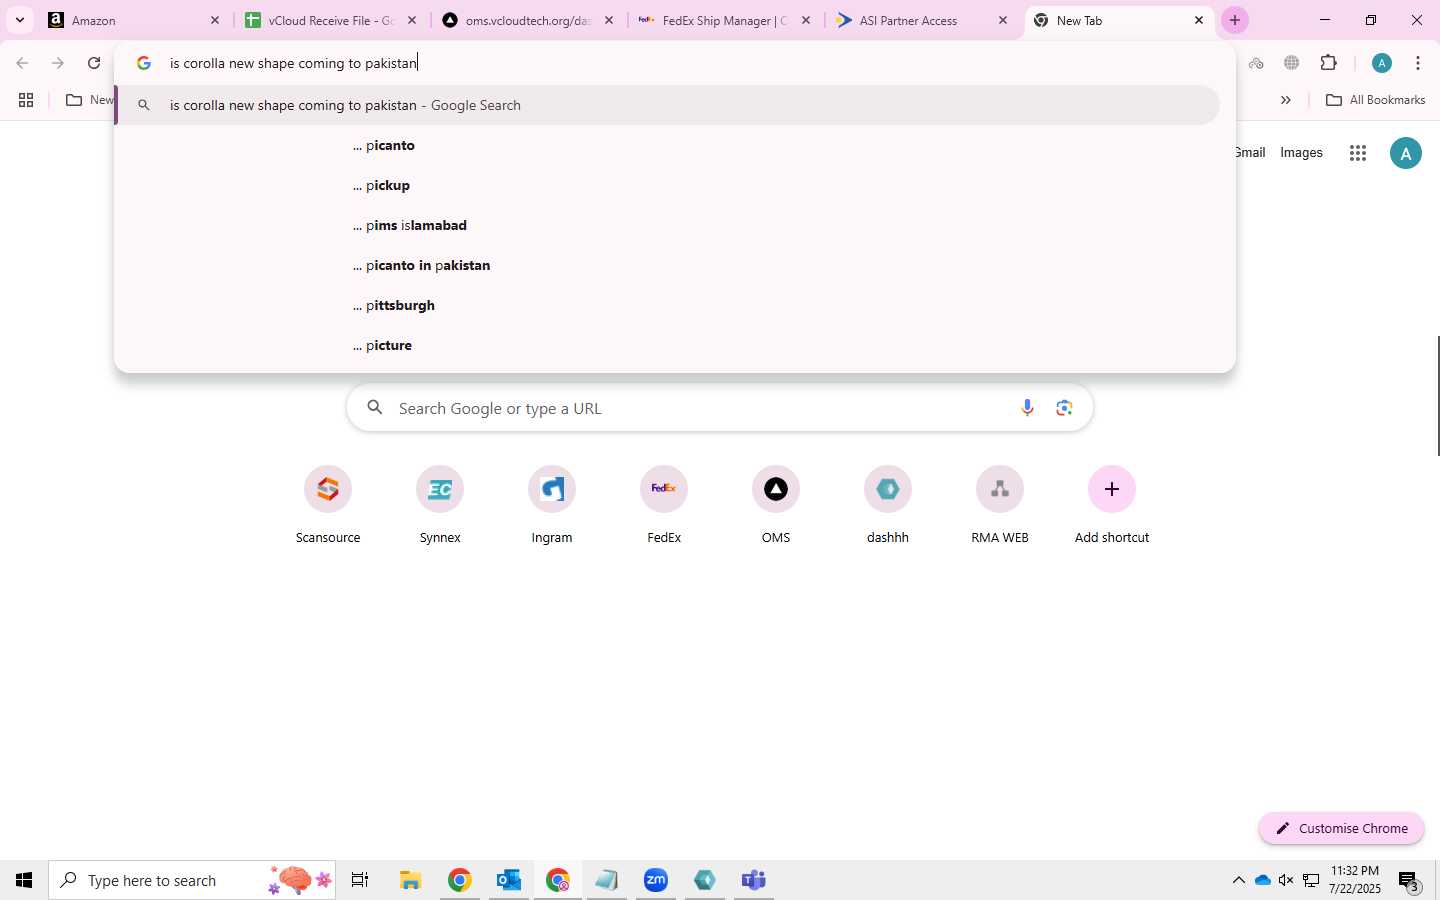Open the OneDrive cloud tray icon
Screen dimensions: 1440x900
(1262, 880)
